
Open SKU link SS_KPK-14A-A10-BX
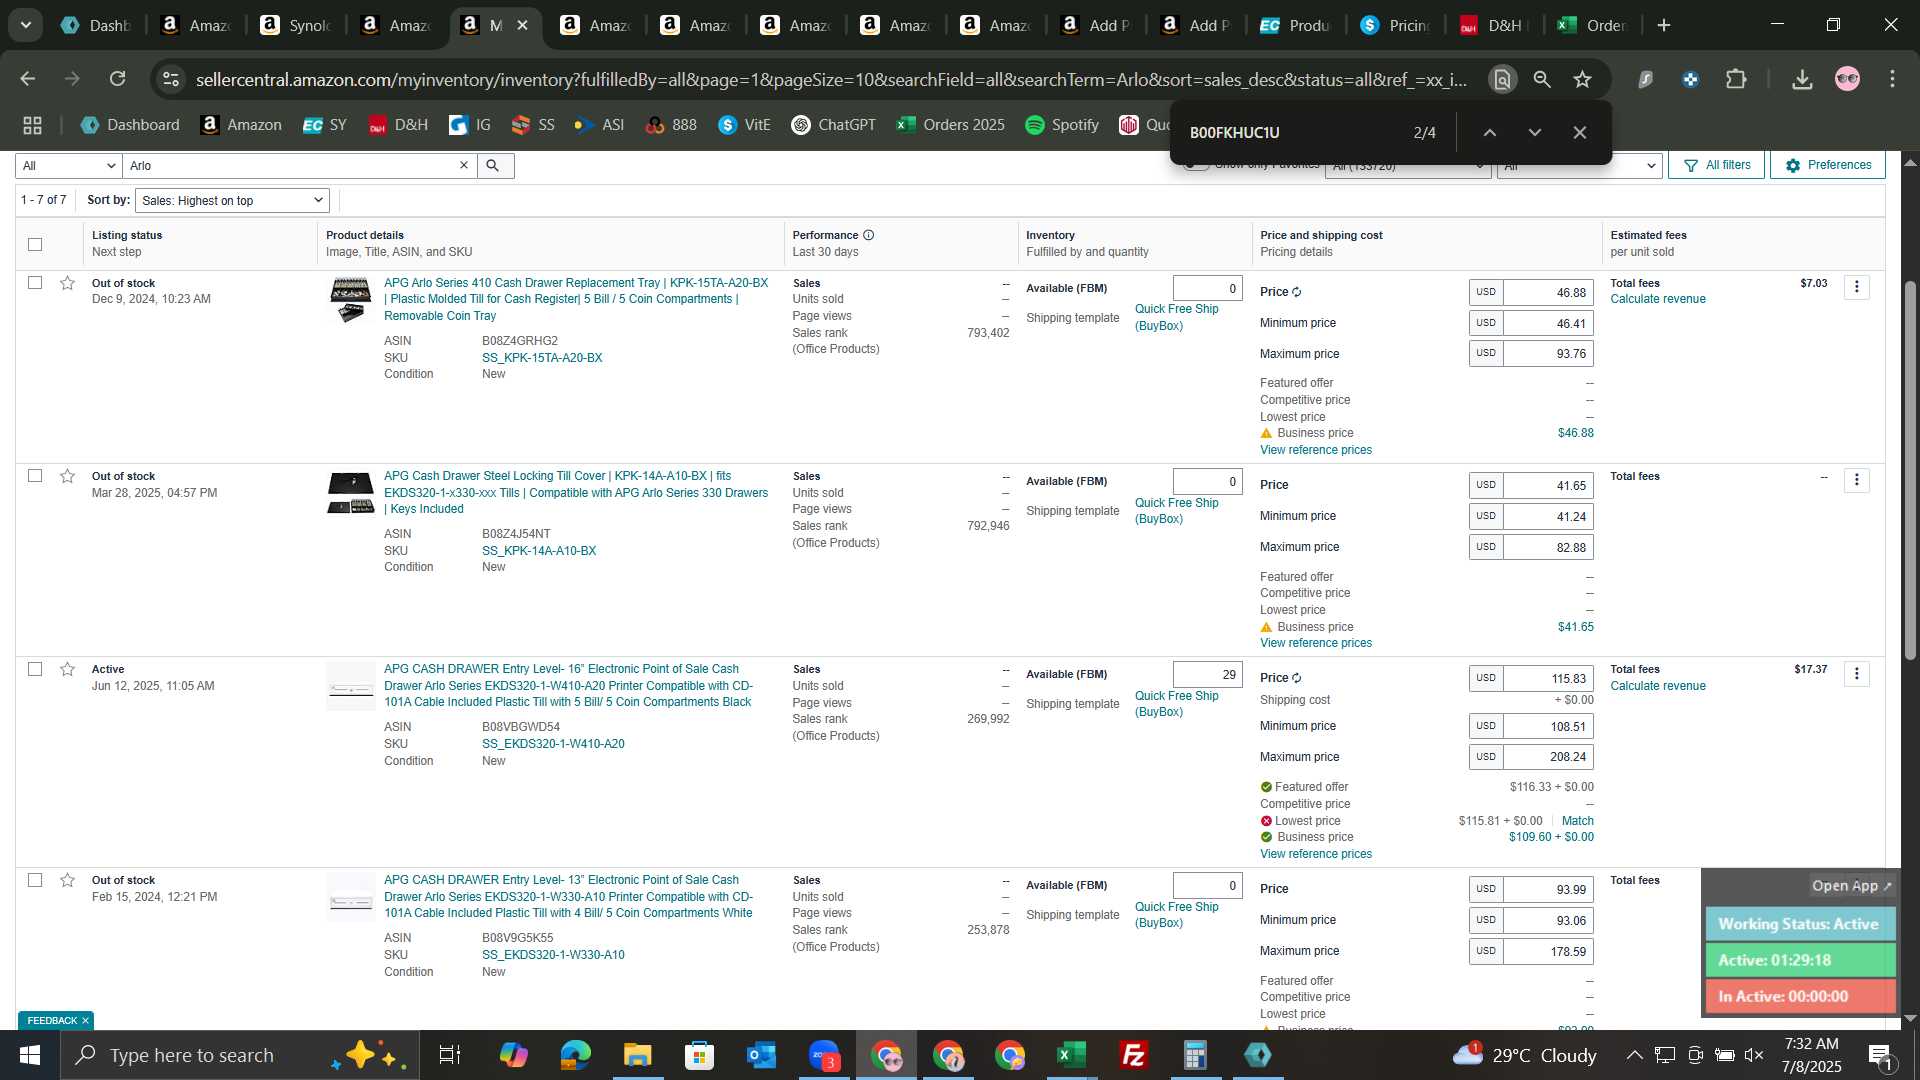coord(539,551)
